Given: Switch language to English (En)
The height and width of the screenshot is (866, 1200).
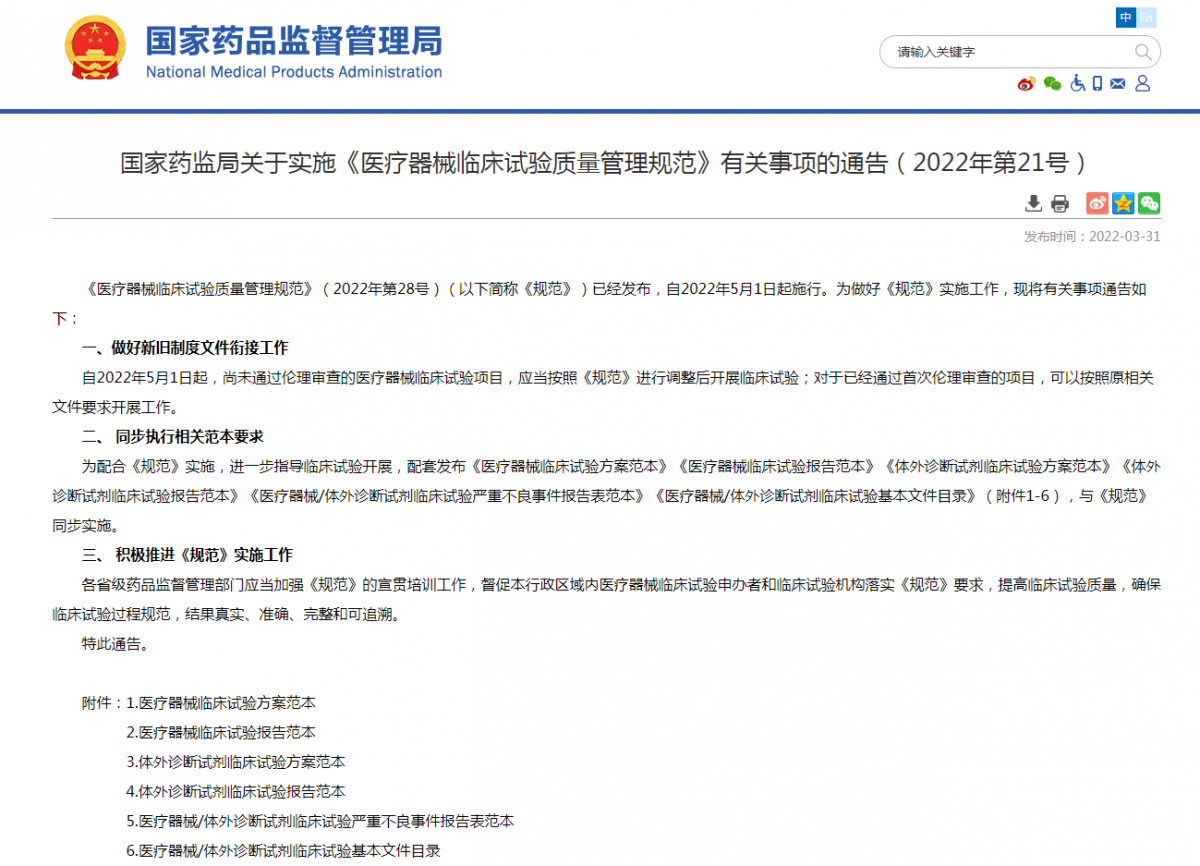Looking at the screenshot, I should pyautogui.click(x=1146, y=17).
